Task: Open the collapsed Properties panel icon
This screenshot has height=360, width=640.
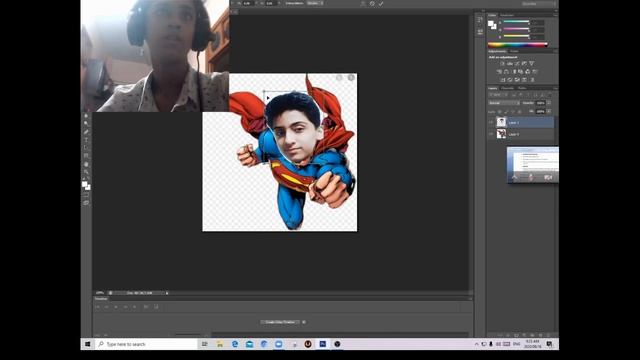Action: (x=480, y=31)
